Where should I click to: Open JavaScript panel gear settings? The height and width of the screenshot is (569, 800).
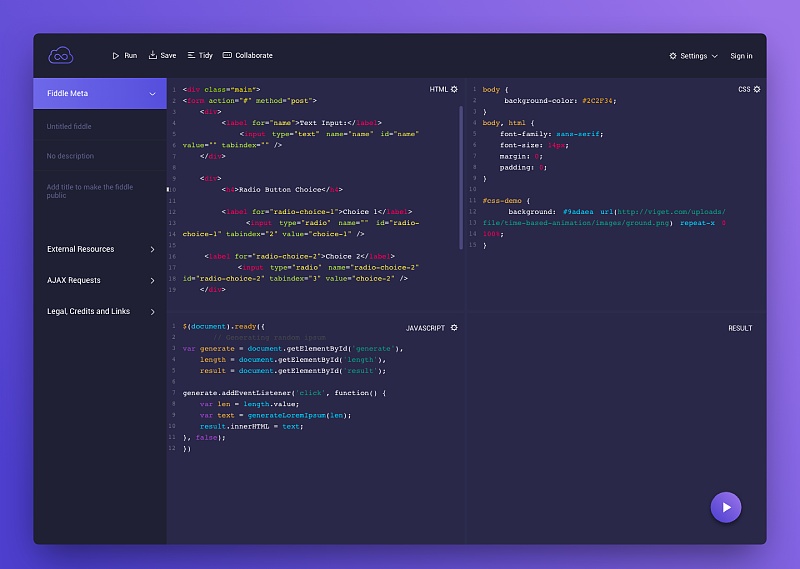[454, 328]
